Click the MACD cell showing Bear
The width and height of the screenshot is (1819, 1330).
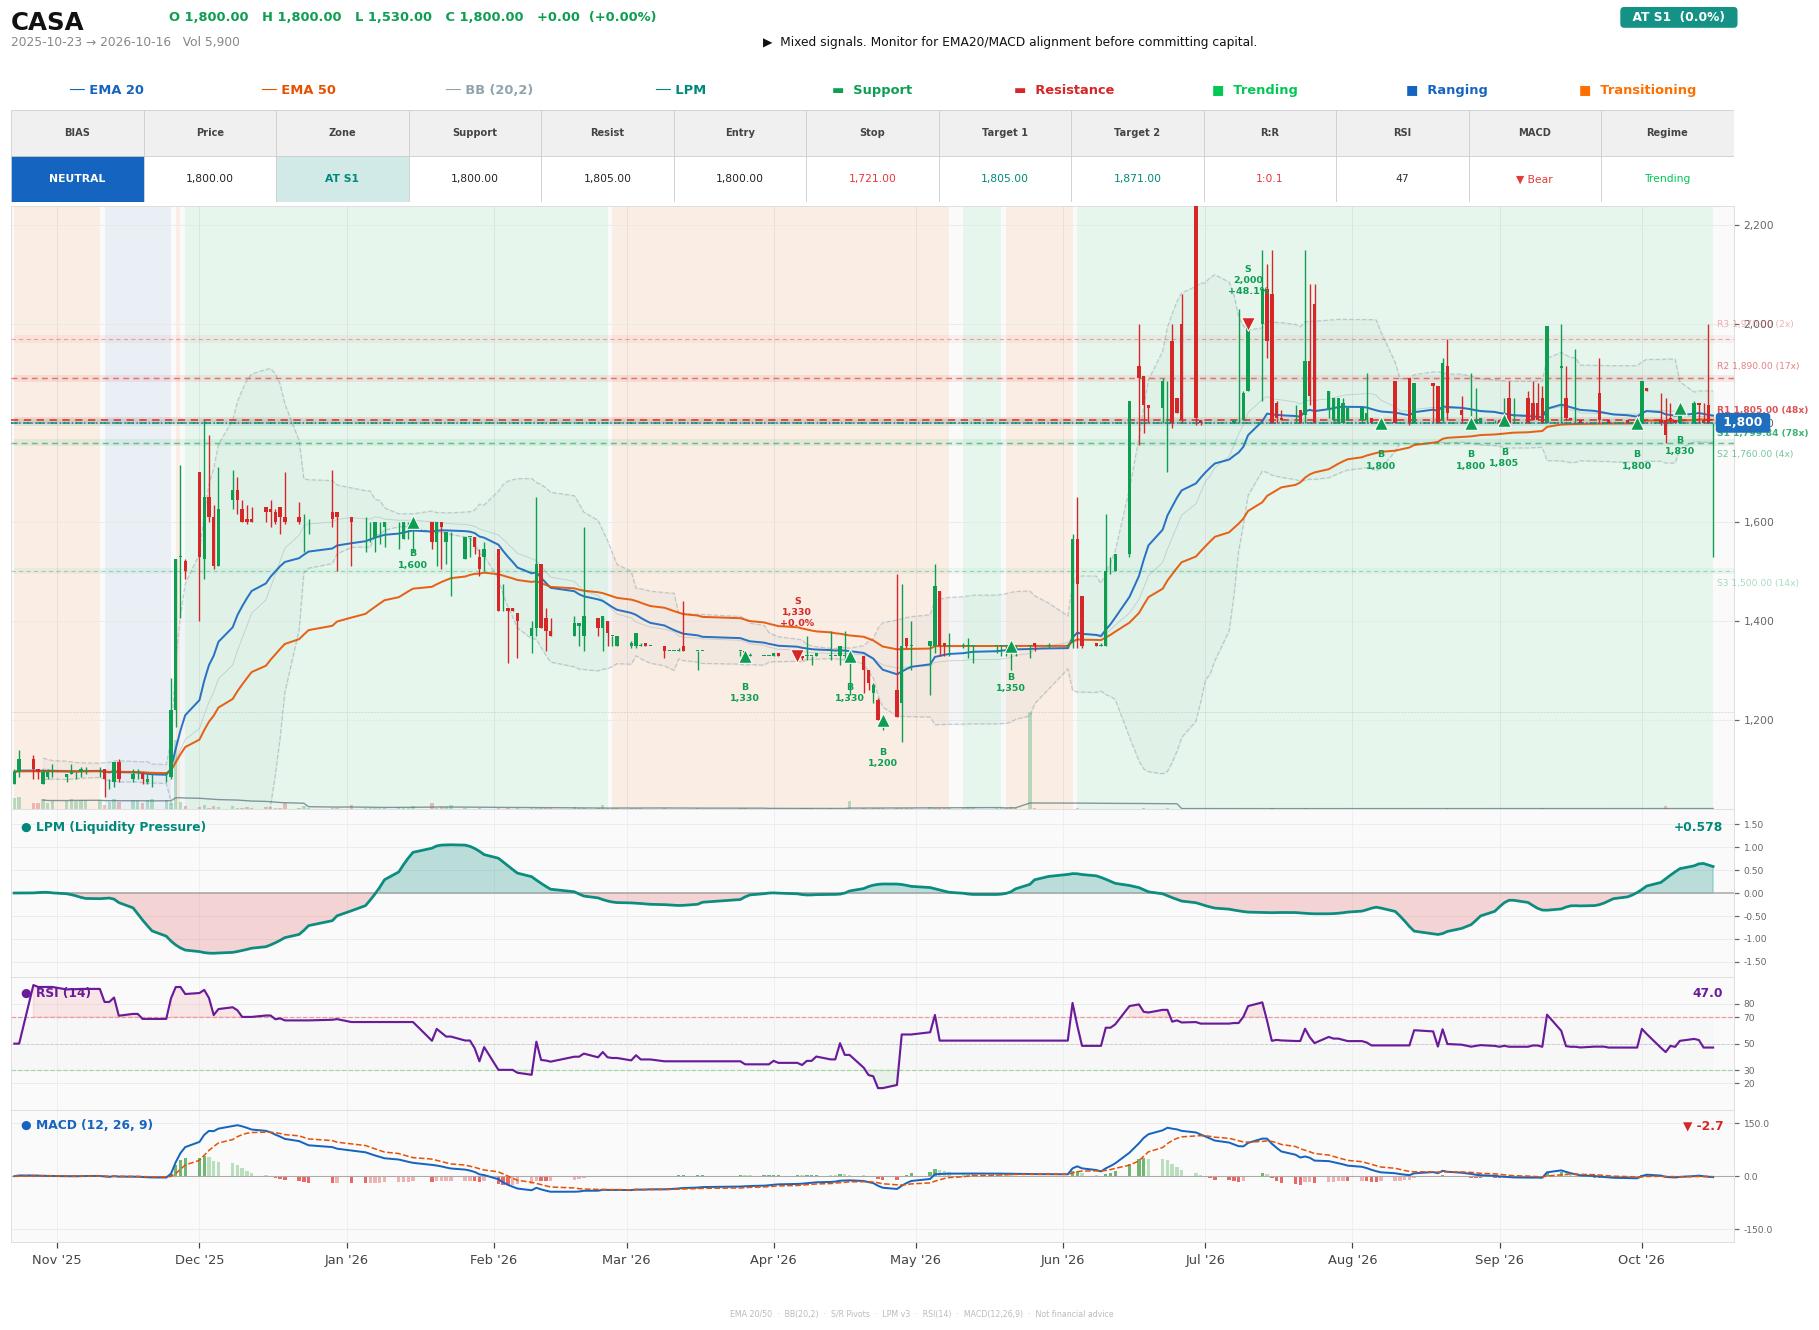click(x=1534, y=180)
